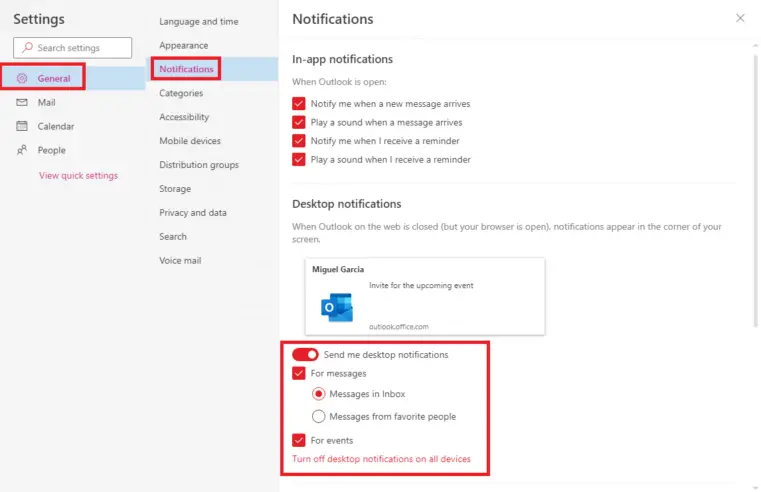Select Messages from favorite people radio button
This screenshot has width=761, height=492.
tap(318, 416)
